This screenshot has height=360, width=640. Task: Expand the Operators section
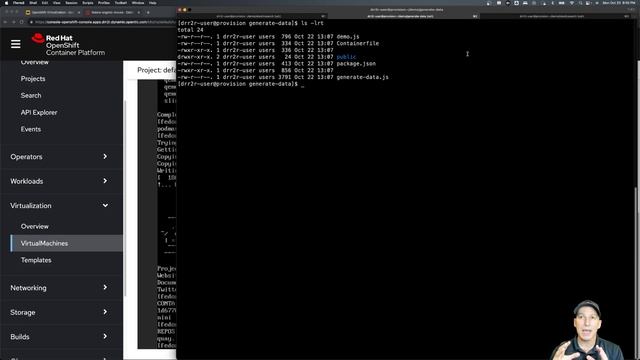tap(60, 156)
